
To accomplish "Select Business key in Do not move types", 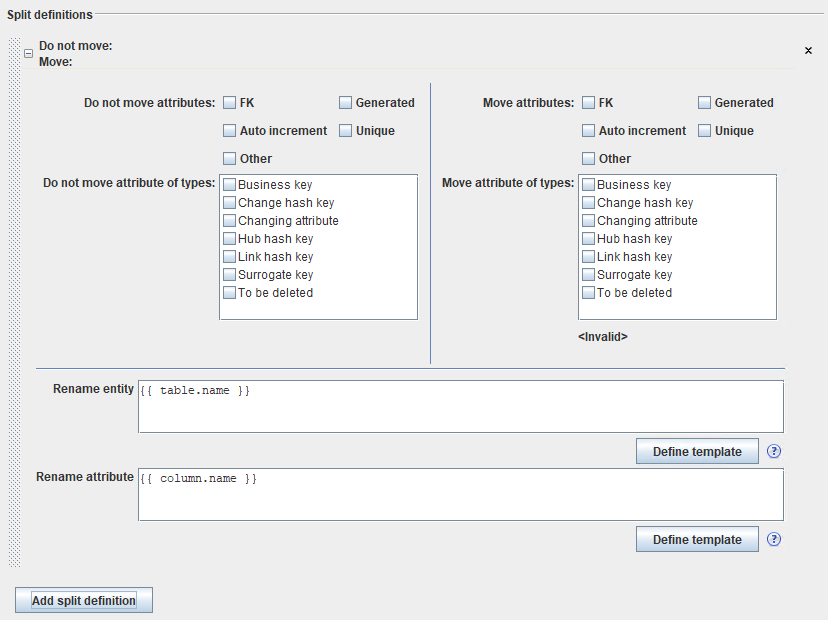I will pos(230,185).
